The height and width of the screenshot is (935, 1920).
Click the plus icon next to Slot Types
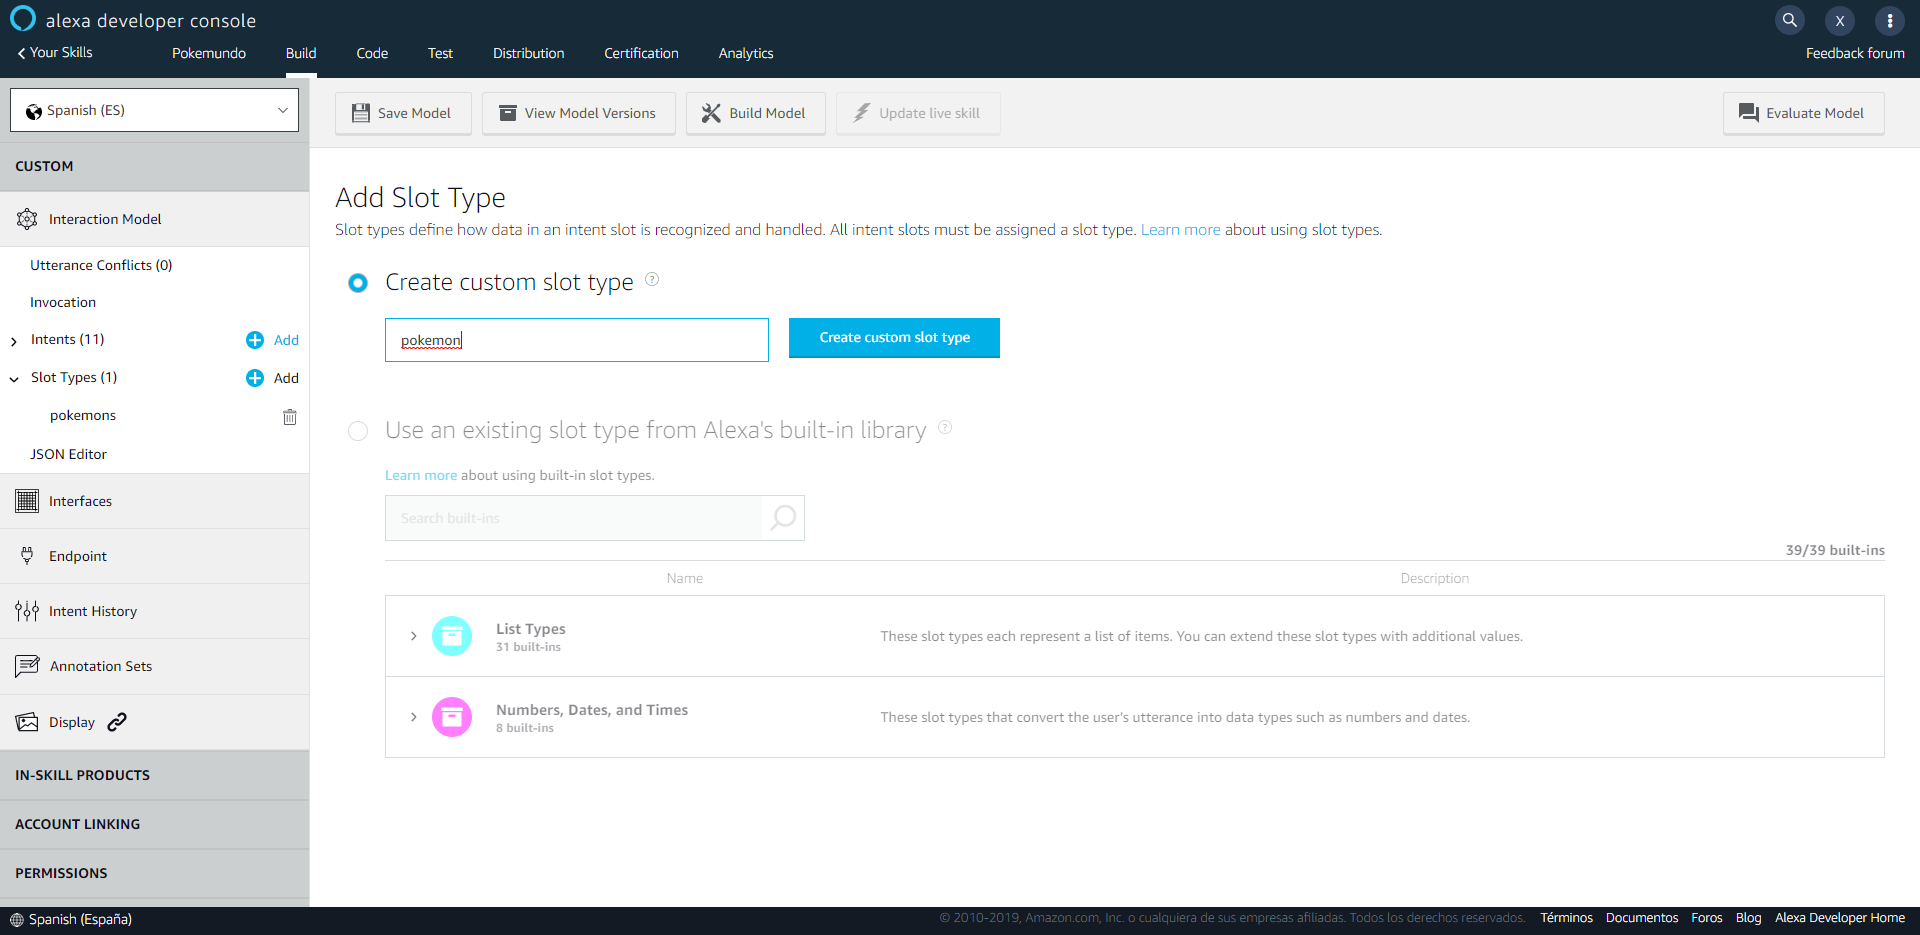[x=255, y=378]
